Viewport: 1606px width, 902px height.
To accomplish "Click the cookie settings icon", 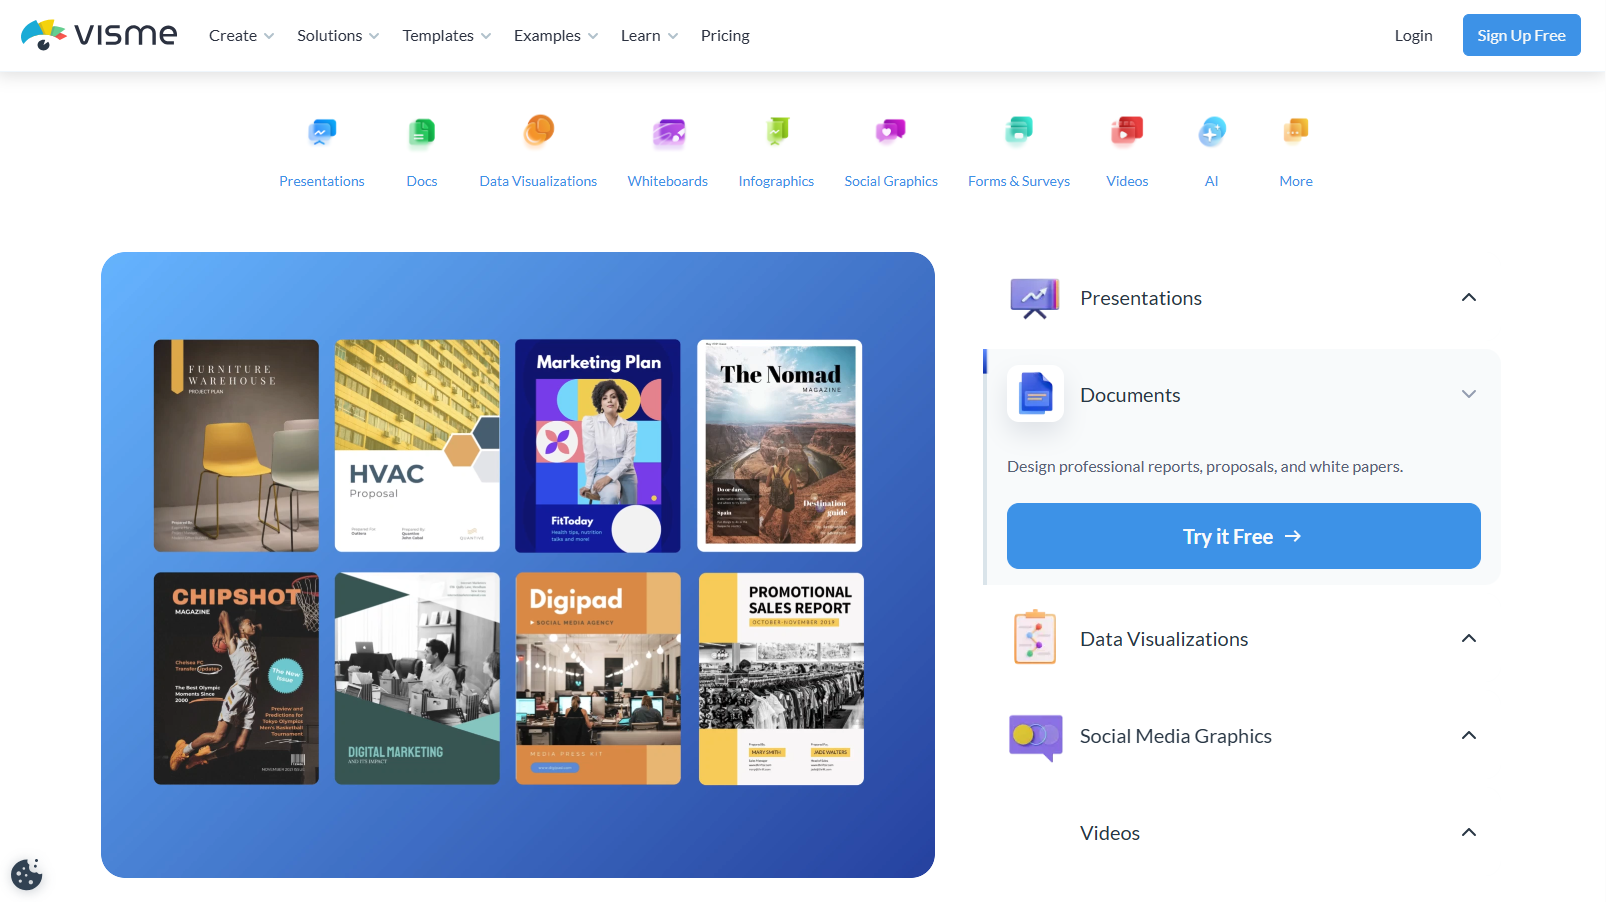I will click(x=27, y=874).
